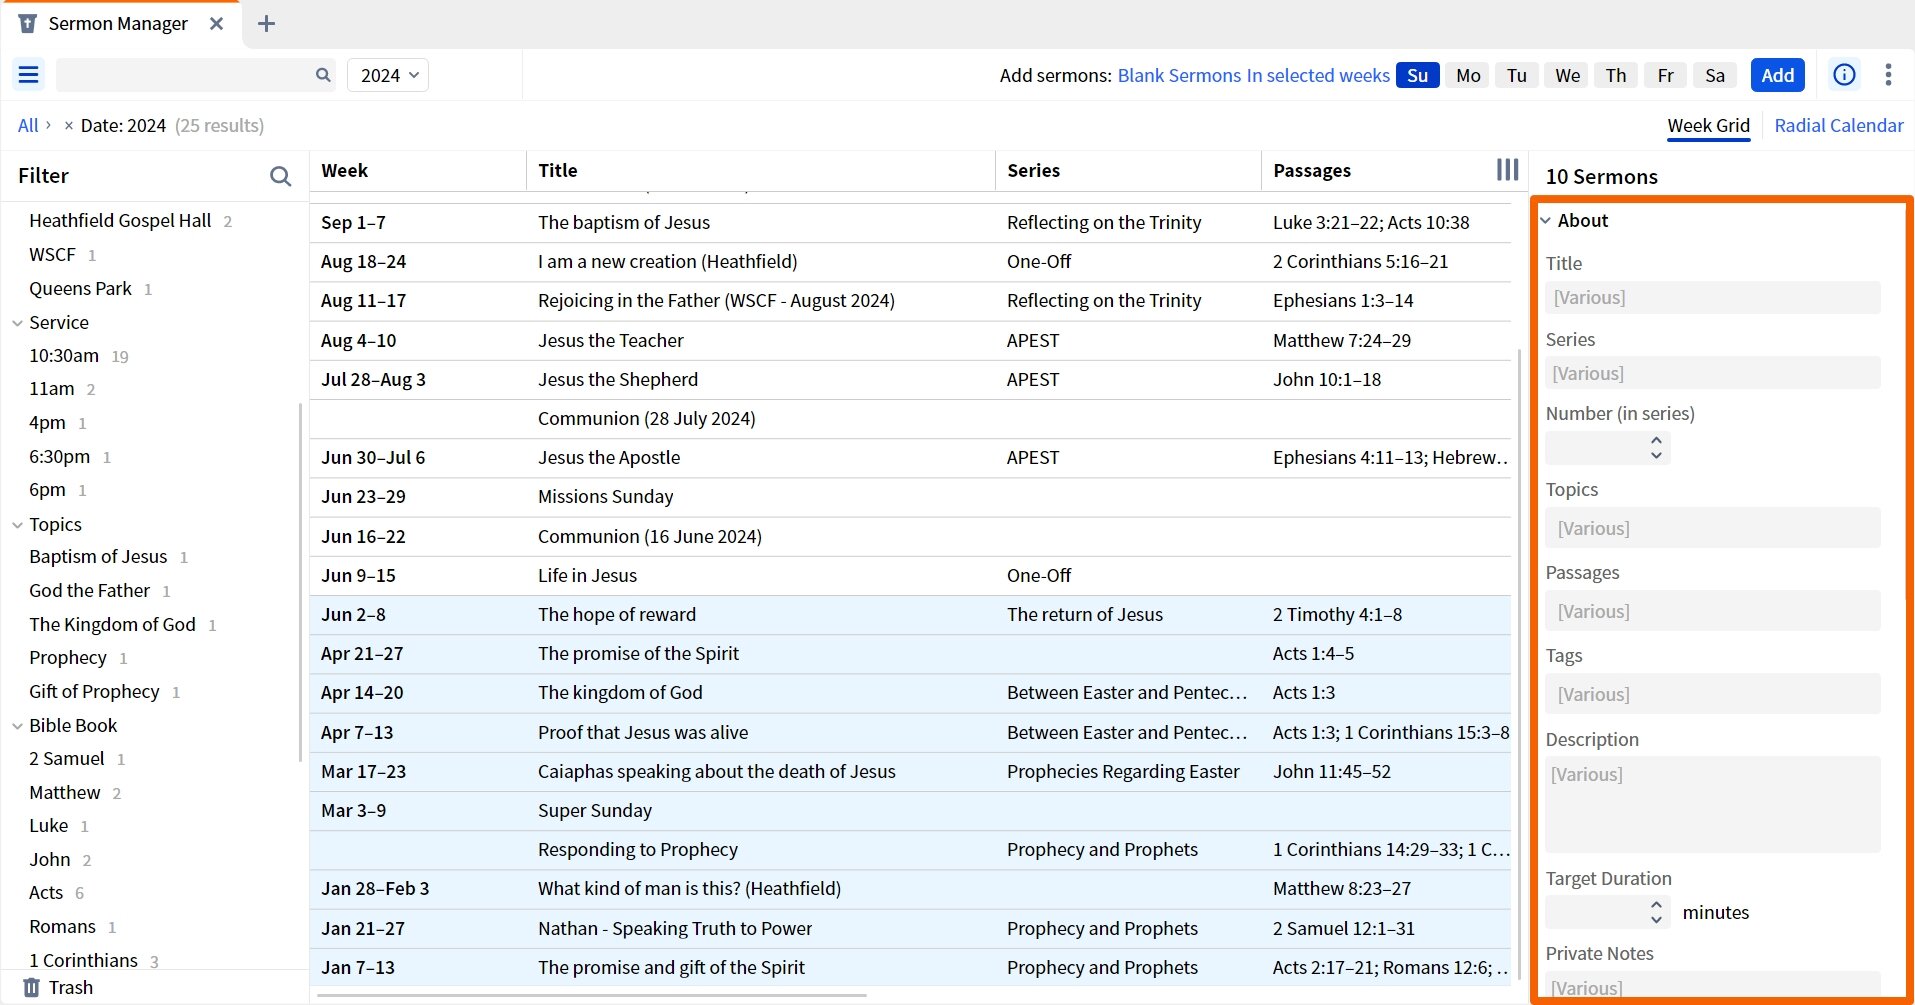Toggle Saturday (Sa) day button
The width and height of the screenshot is (1915, 1005).
point(1715,75)
